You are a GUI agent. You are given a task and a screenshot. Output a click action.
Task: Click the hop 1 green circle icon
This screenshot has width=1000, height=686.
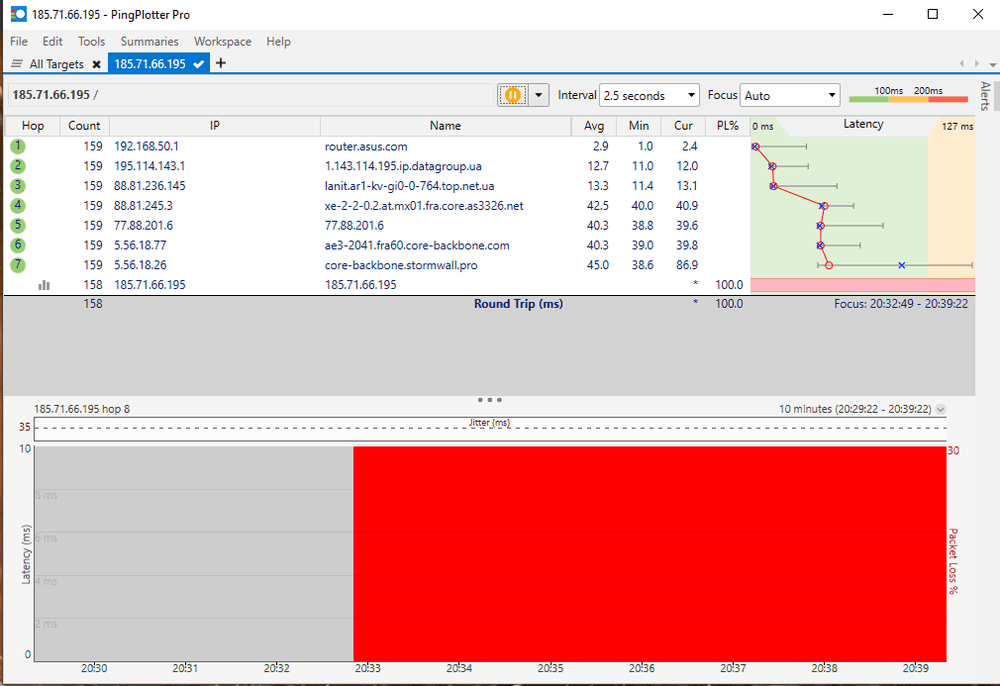[18, 146]
